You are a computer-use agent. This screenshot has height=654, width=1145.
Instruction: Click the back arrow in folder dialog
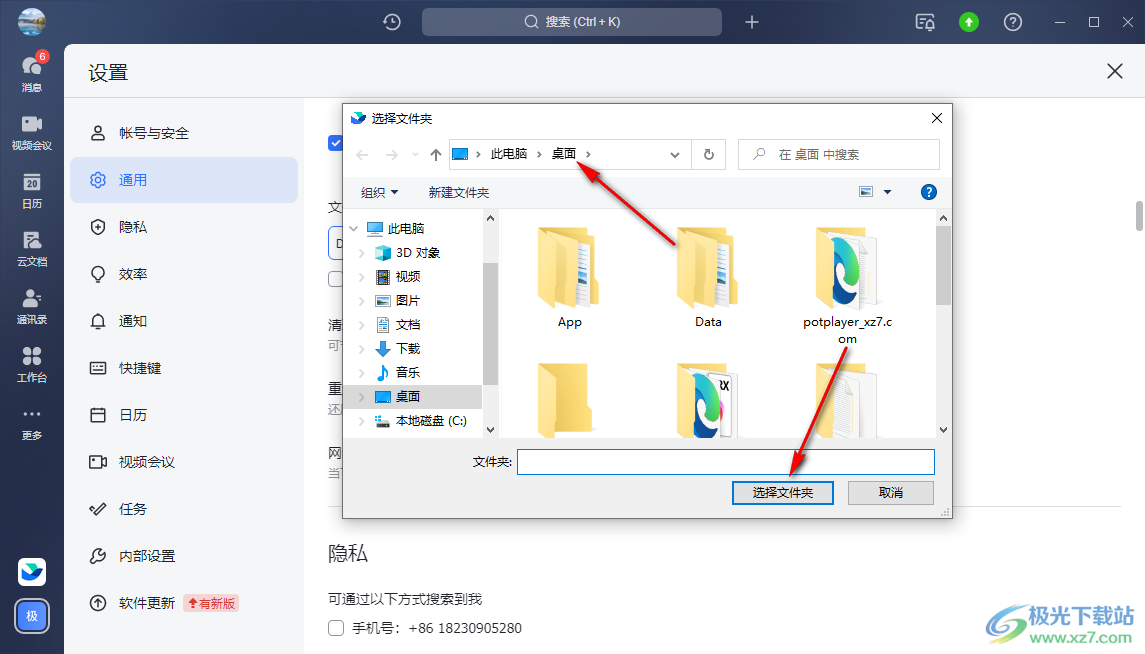362,155
